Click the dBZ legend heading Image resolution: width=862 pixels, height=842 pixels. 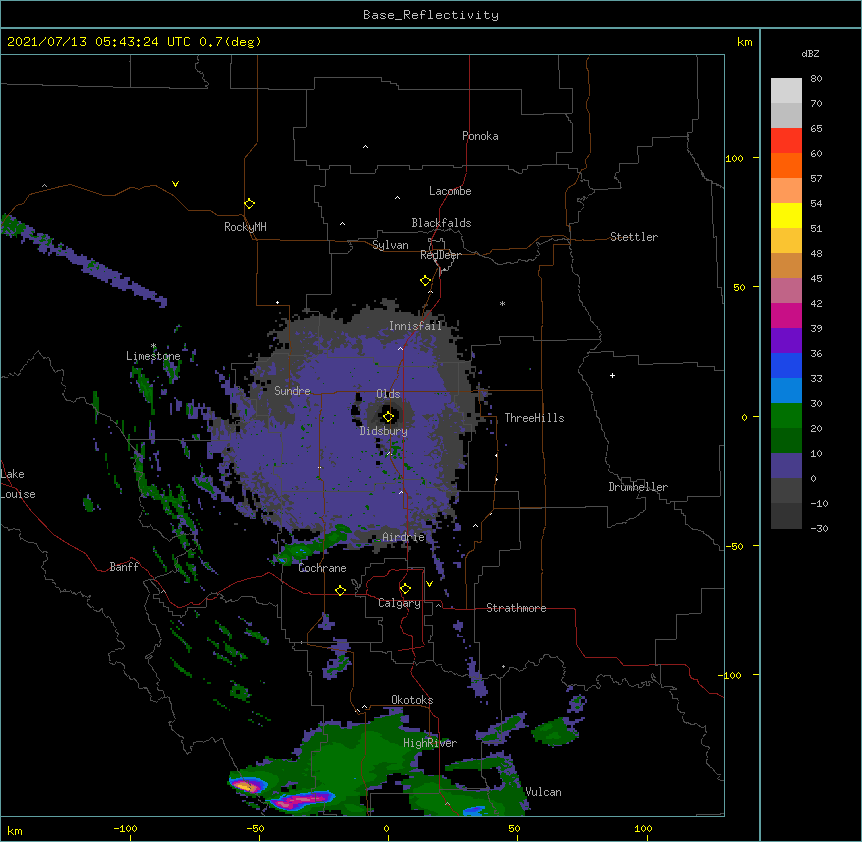point(810,53)
